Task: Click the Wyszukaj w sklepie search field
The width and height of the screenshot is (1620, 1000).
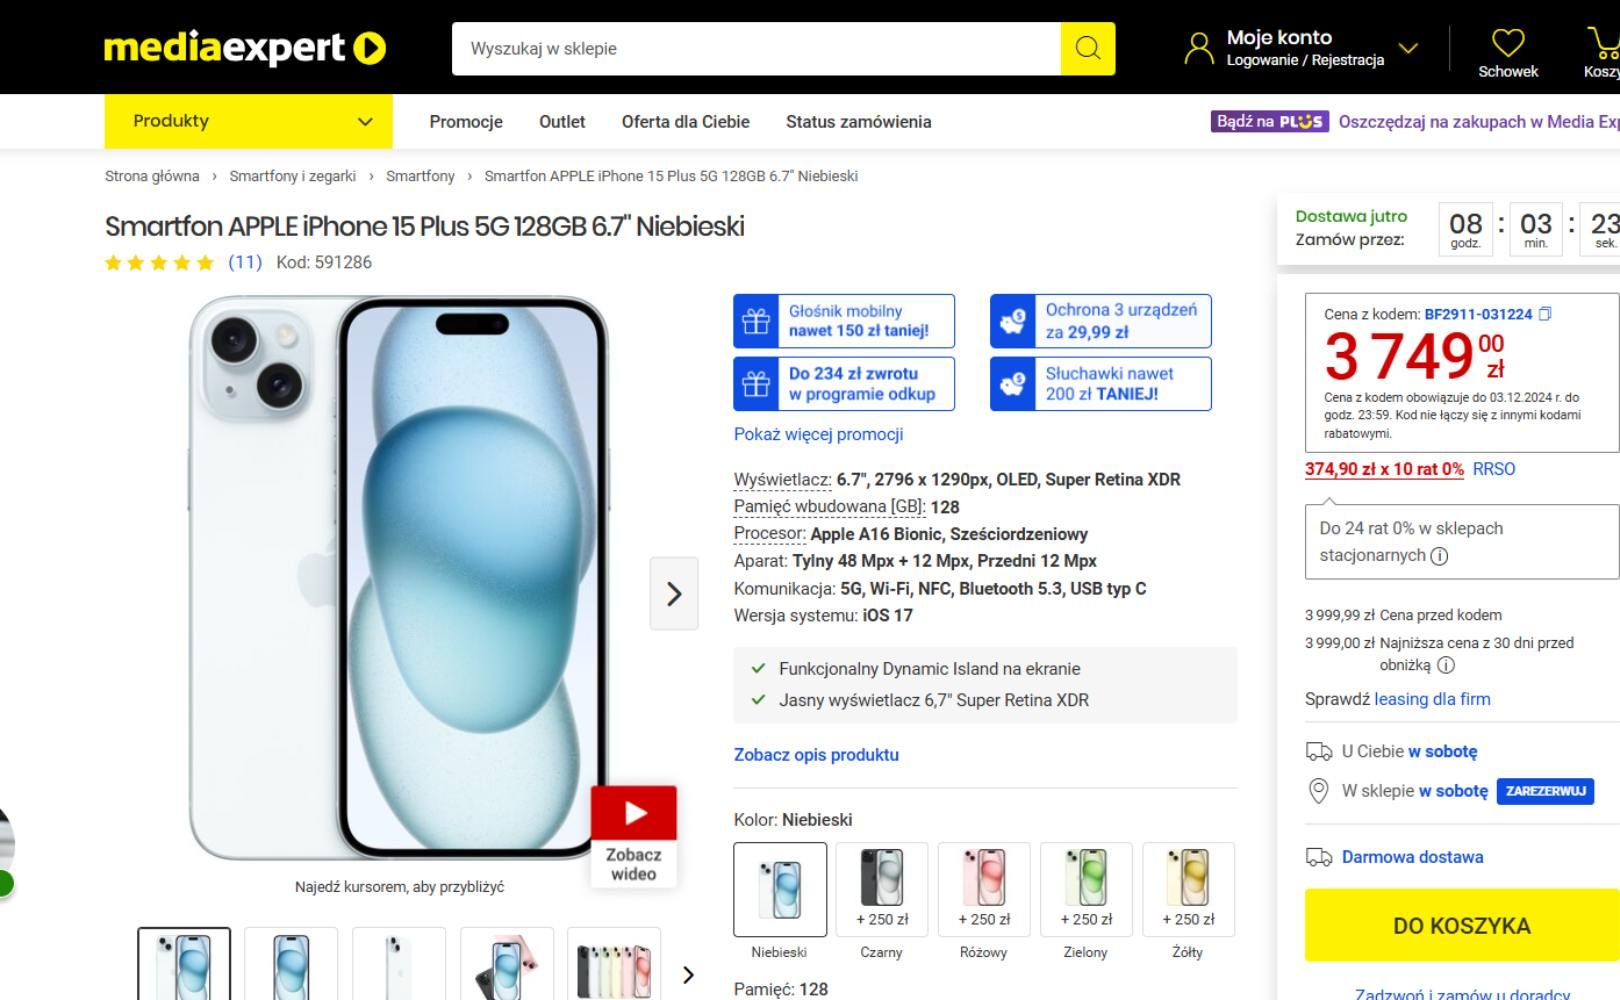Action: 756,48
